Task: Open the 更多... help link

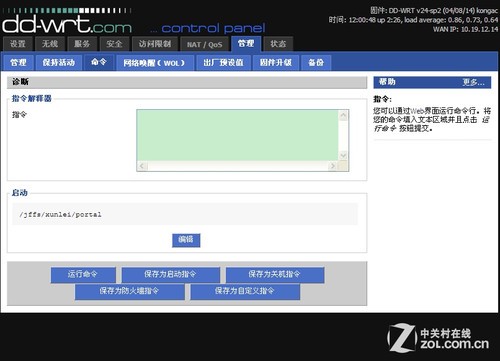Action: (473, 82)
